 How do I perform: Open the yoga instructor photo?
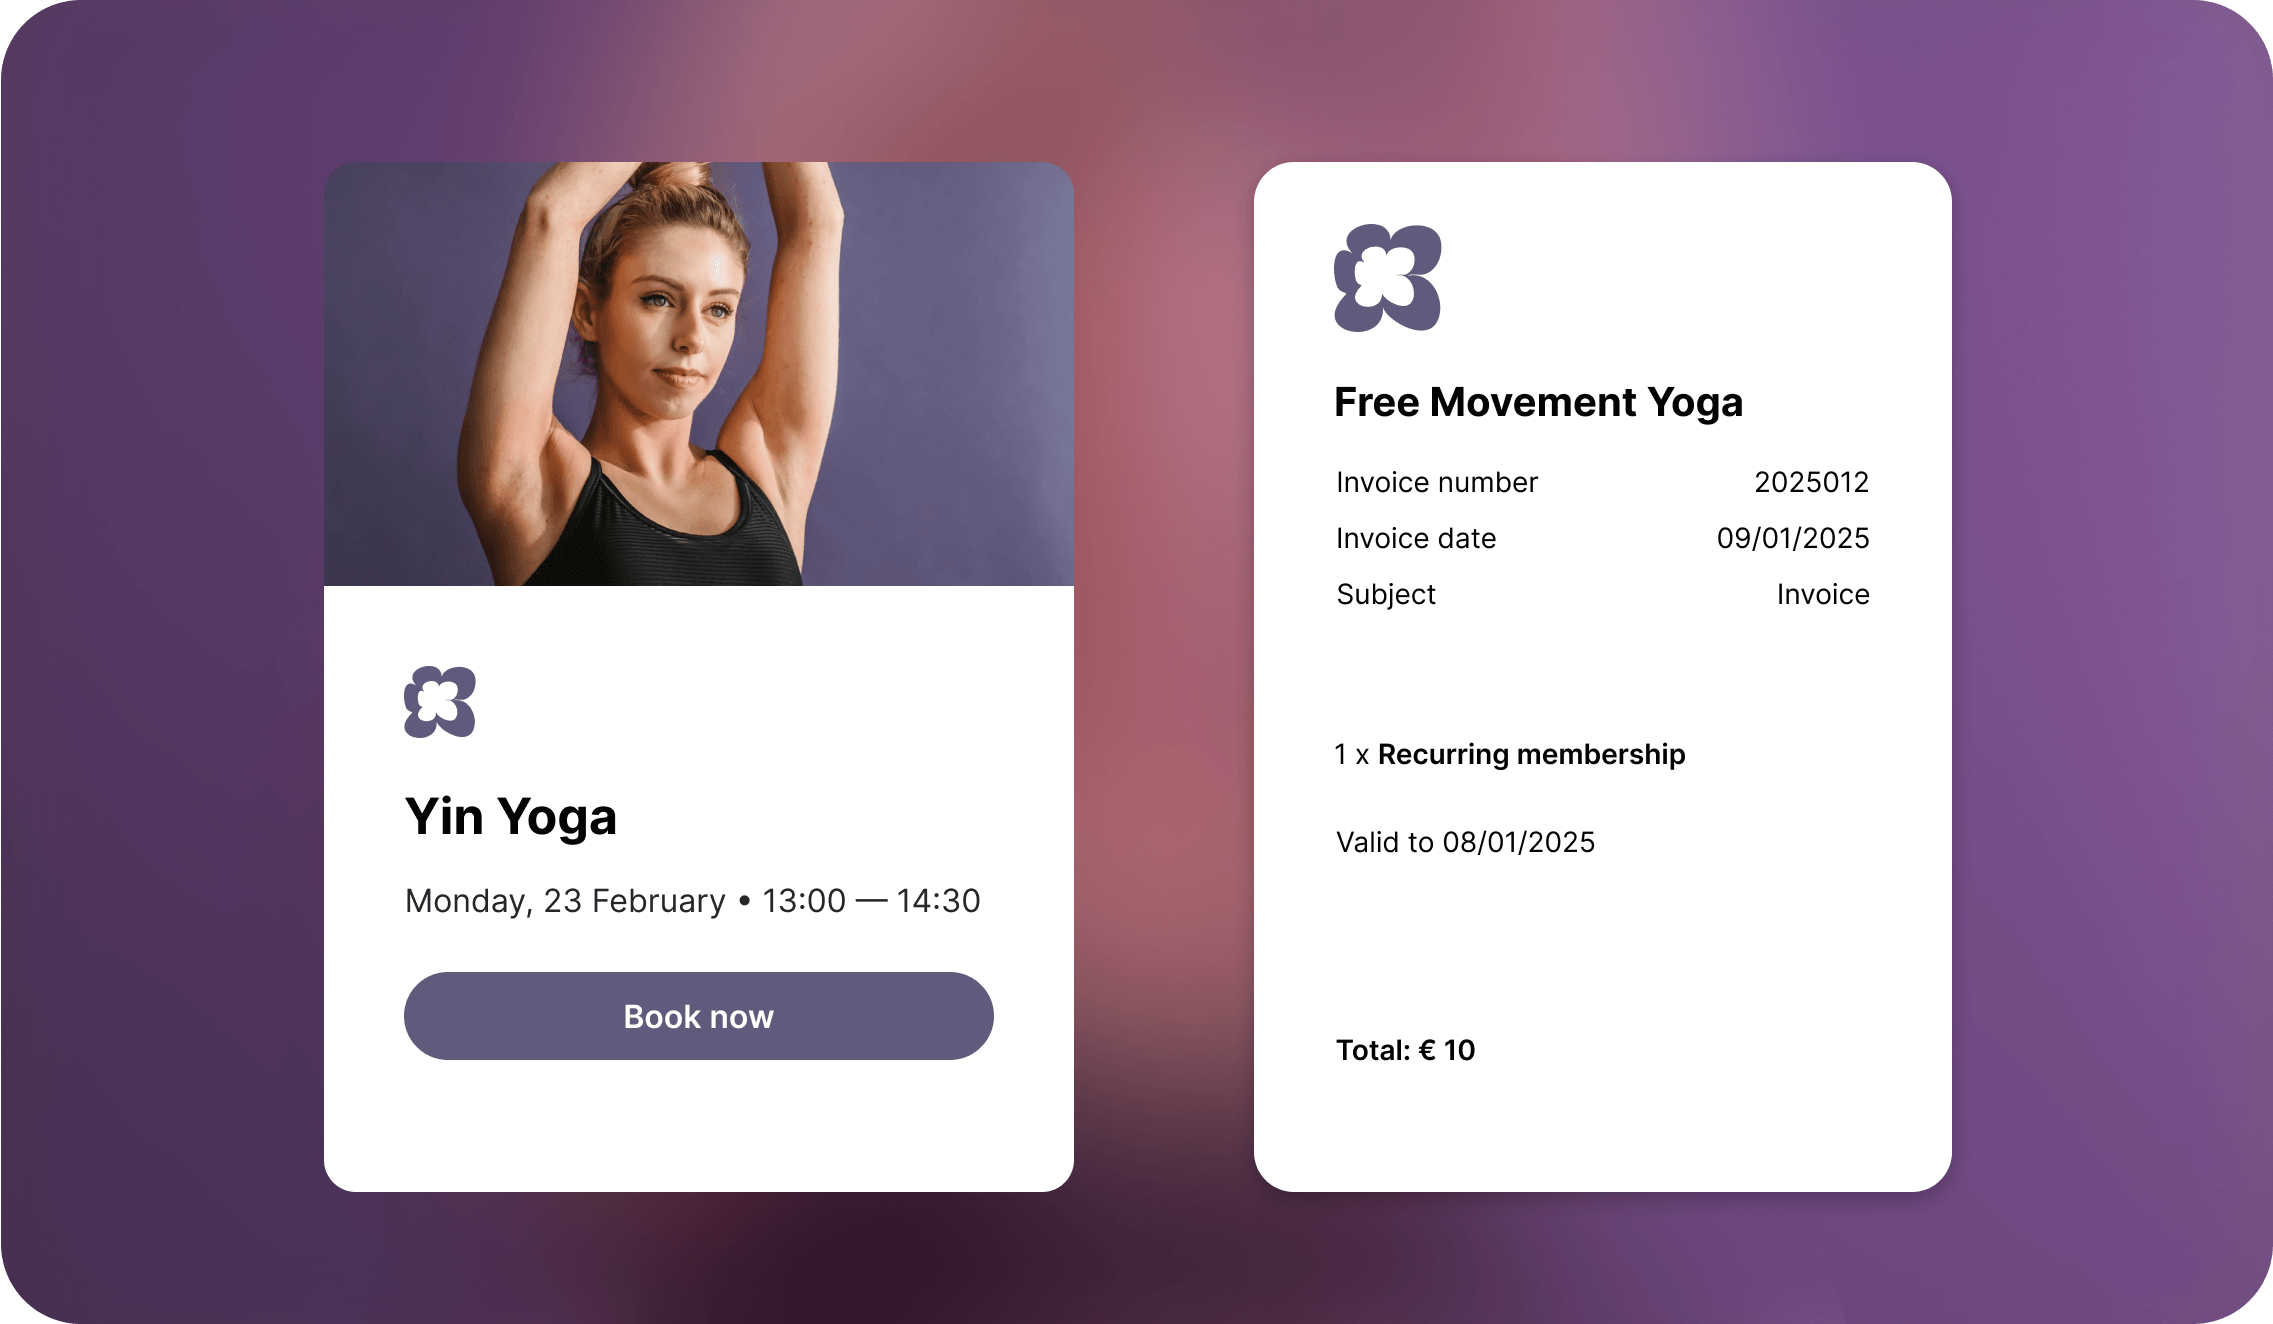click(x=699, y=374)
